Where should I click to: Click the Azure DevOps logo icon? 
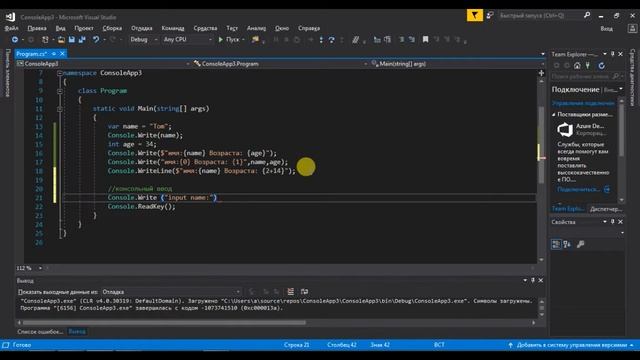coord(565,130)
